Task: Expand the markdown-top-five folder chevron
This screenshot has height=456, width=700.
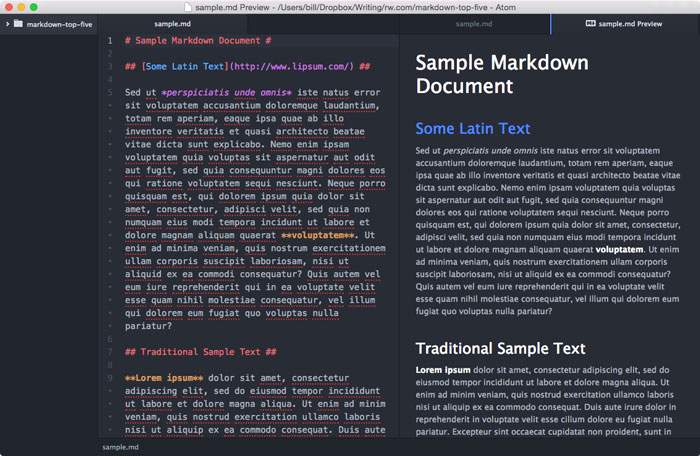Action: click(x=7, y=24)
